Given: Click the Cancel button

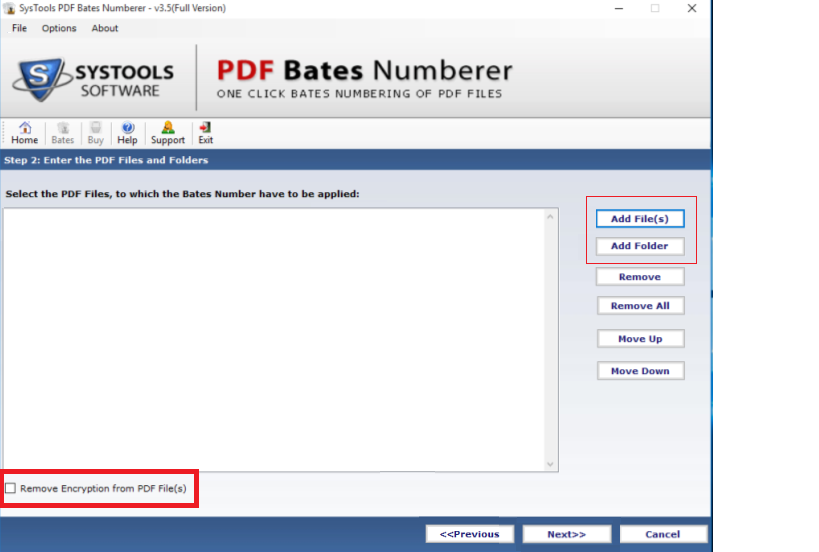Looking at the screenshot, I should click(663, 534).
